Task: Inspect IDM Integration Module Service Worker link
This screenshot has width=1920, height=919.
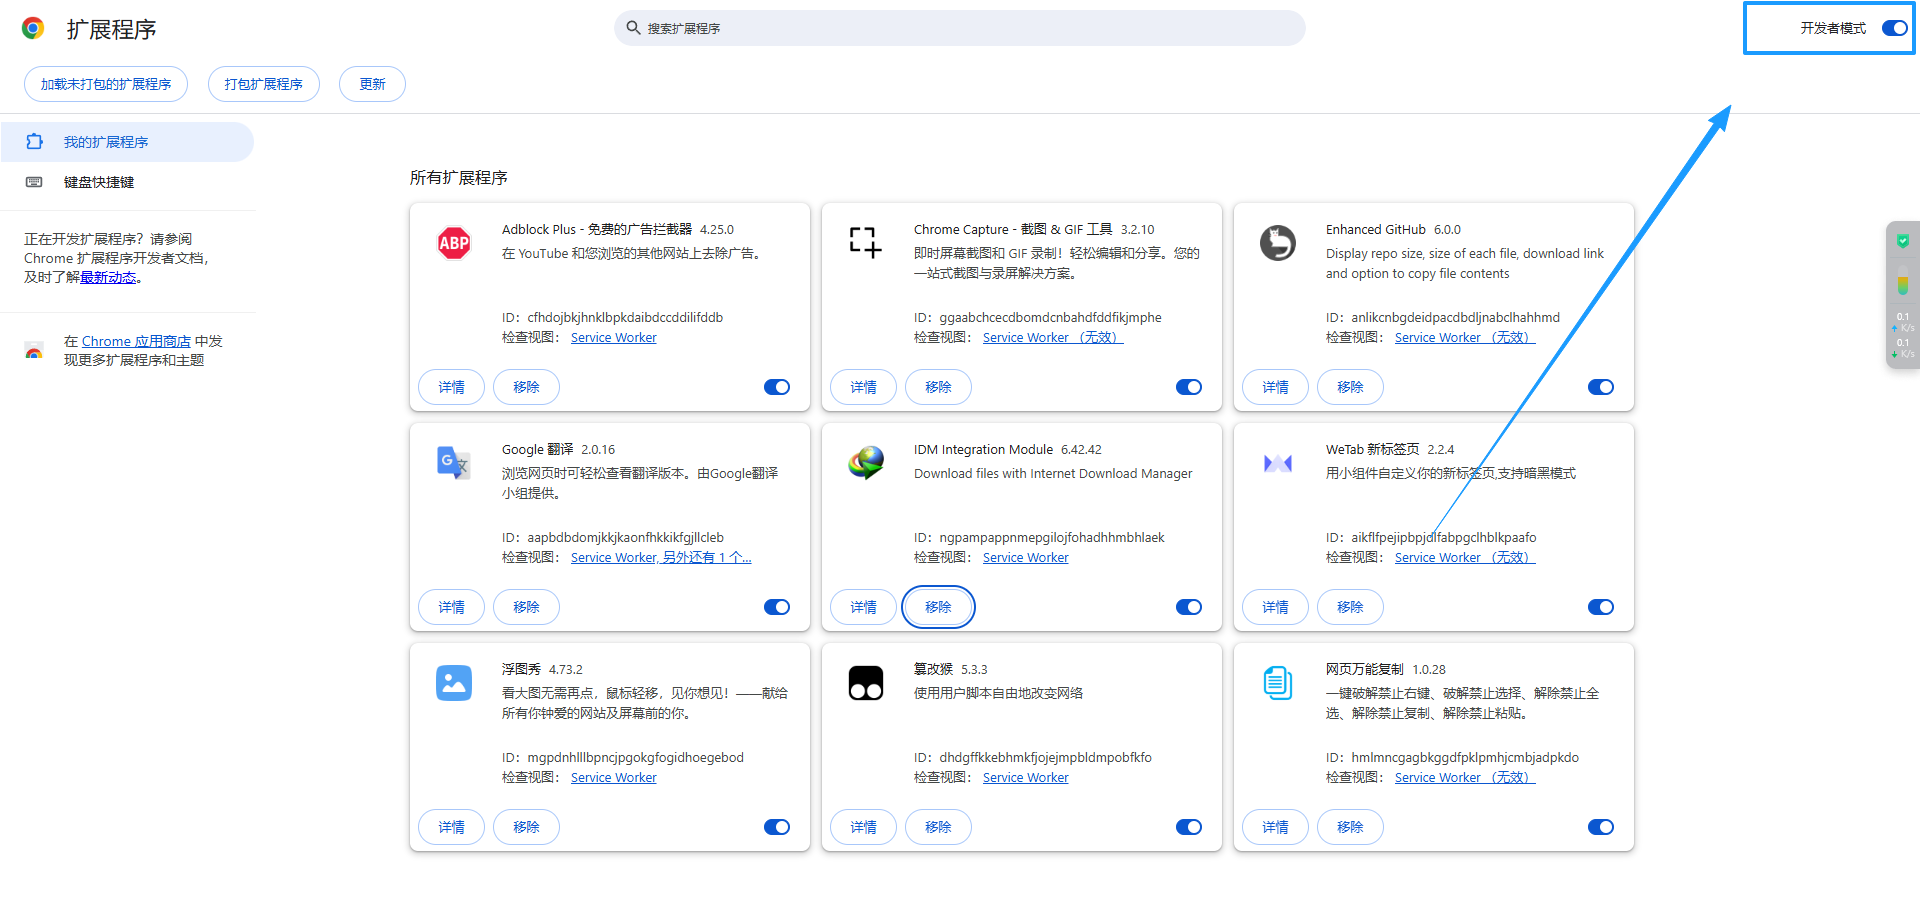Action: tap(1026, 558)
